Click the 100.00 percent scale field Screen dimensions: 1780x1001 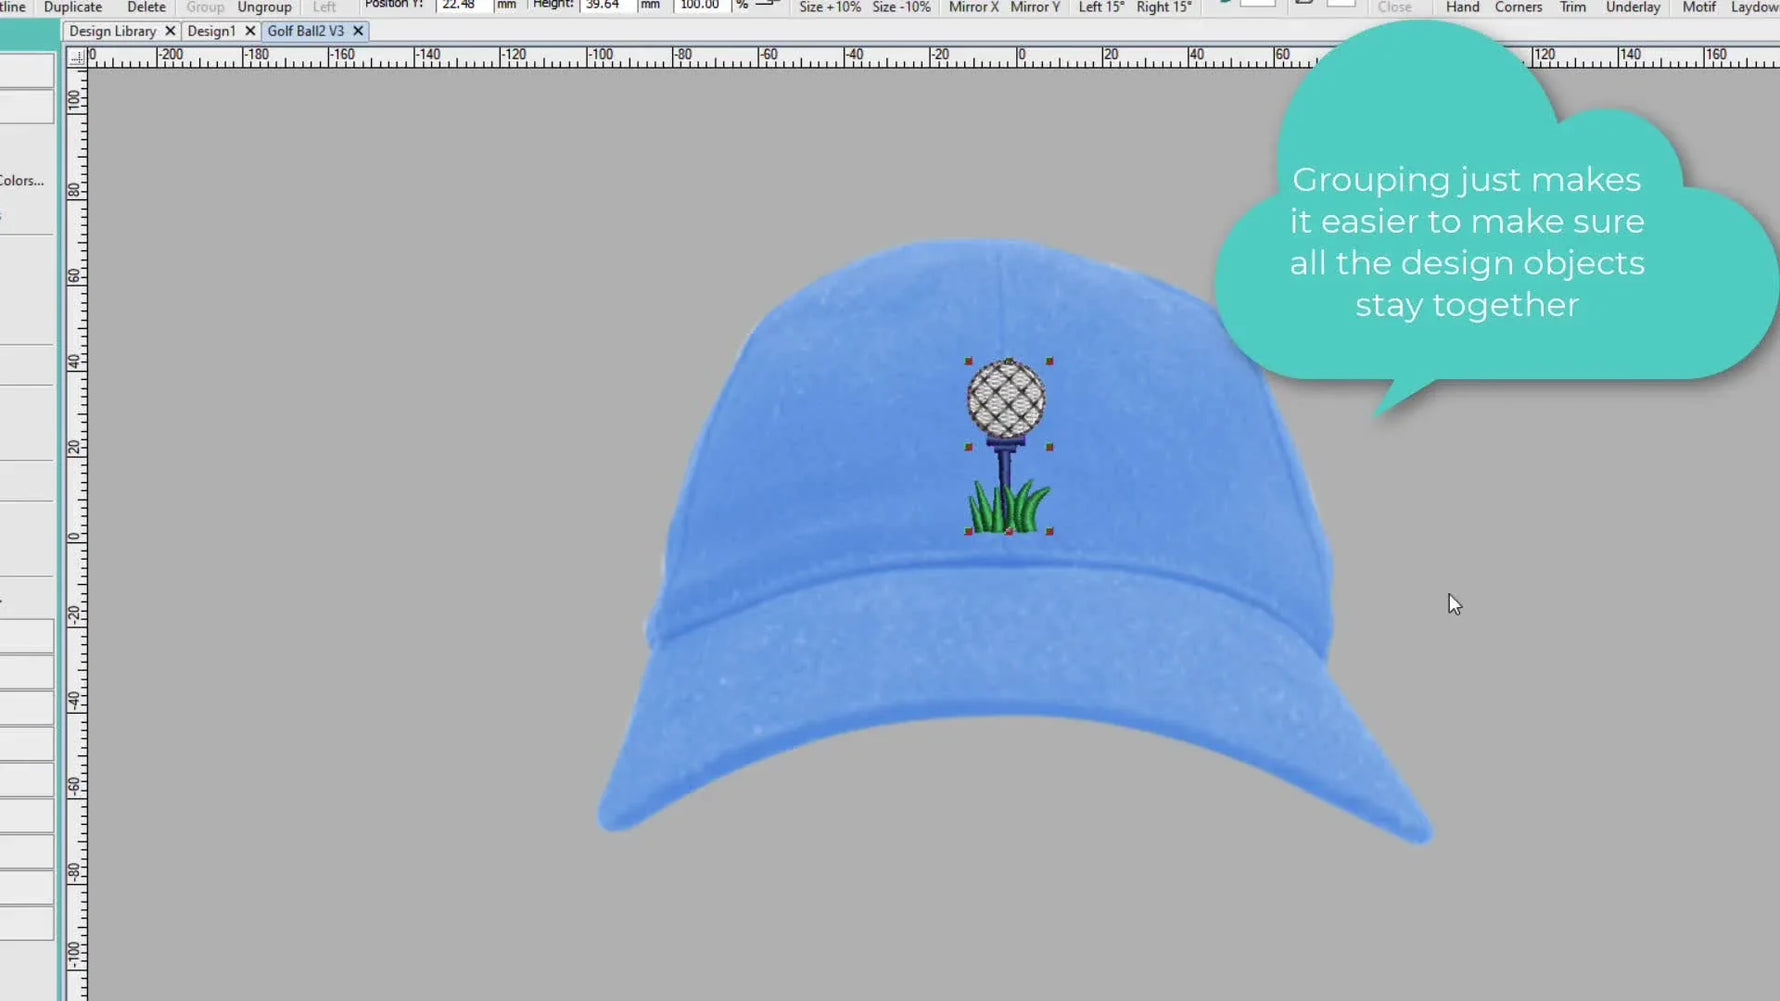[702, 5]
